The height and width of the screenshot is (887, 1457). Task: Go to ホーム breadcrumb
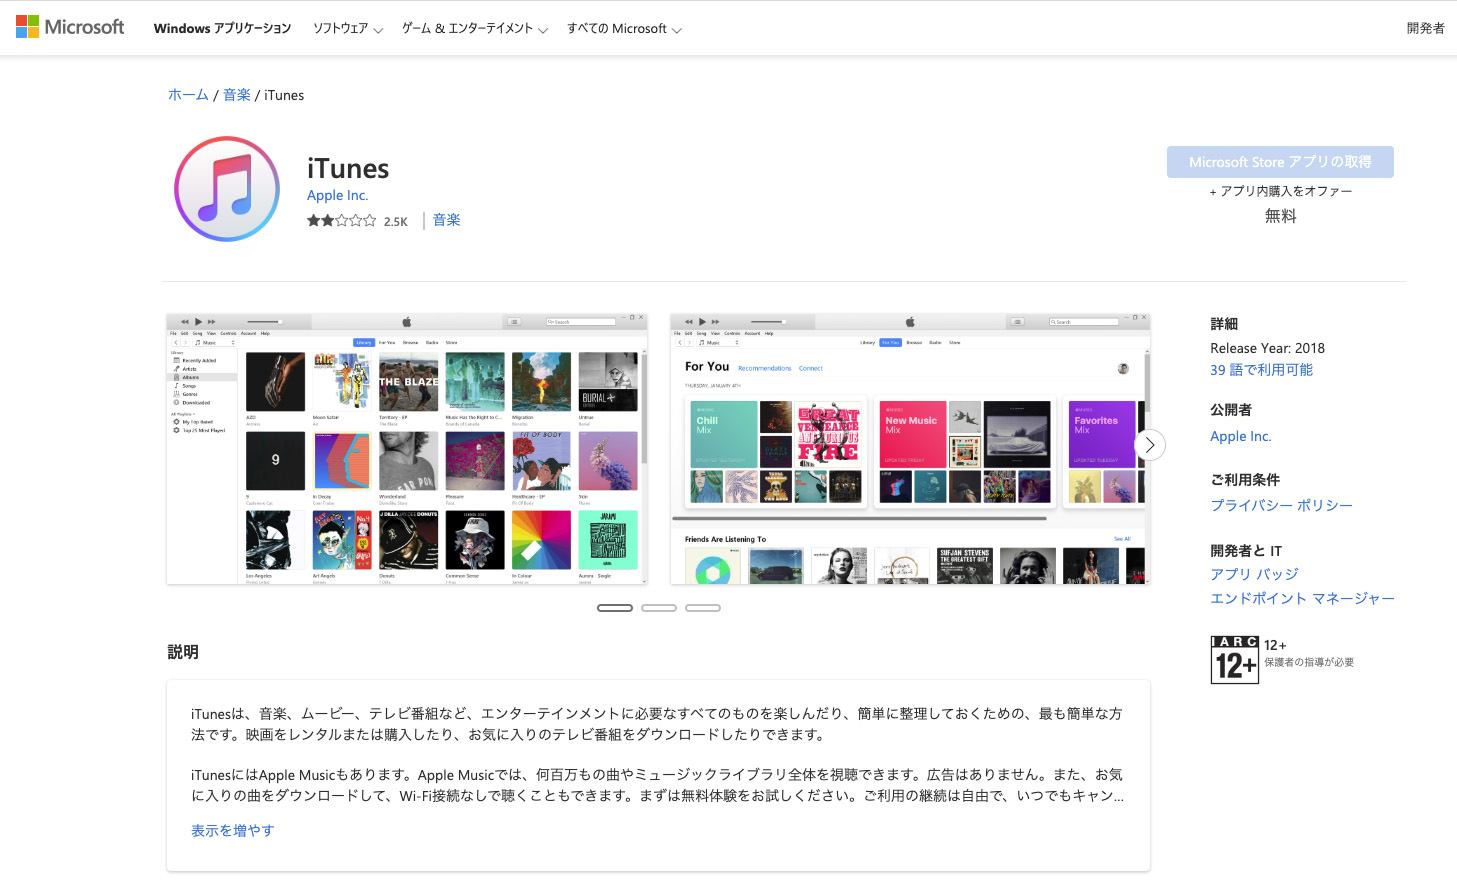pos(188,95)
